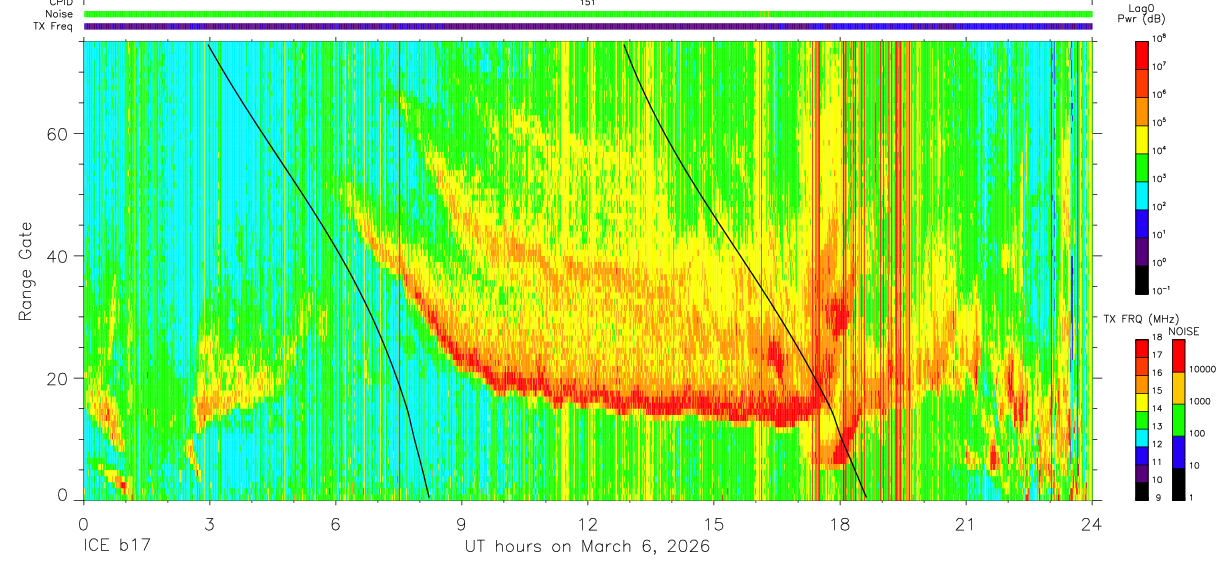The height and width of the screenshot is (567, 1228).
Task: Click the x-axis tick label '21'
Action: coord(966,524)
